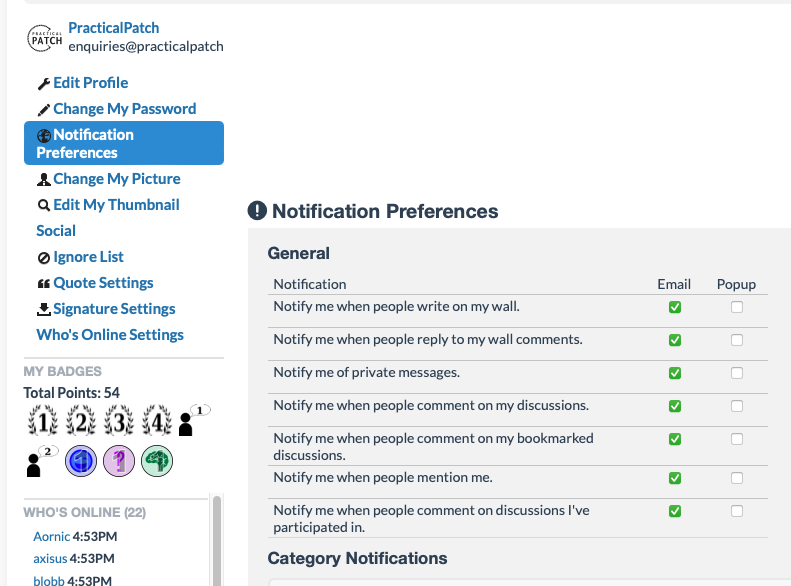Click the magnifier icon beside Edit My Thumbnail
Image resolution: width=791 pixels, height=586 pixels.
point(44,205)
